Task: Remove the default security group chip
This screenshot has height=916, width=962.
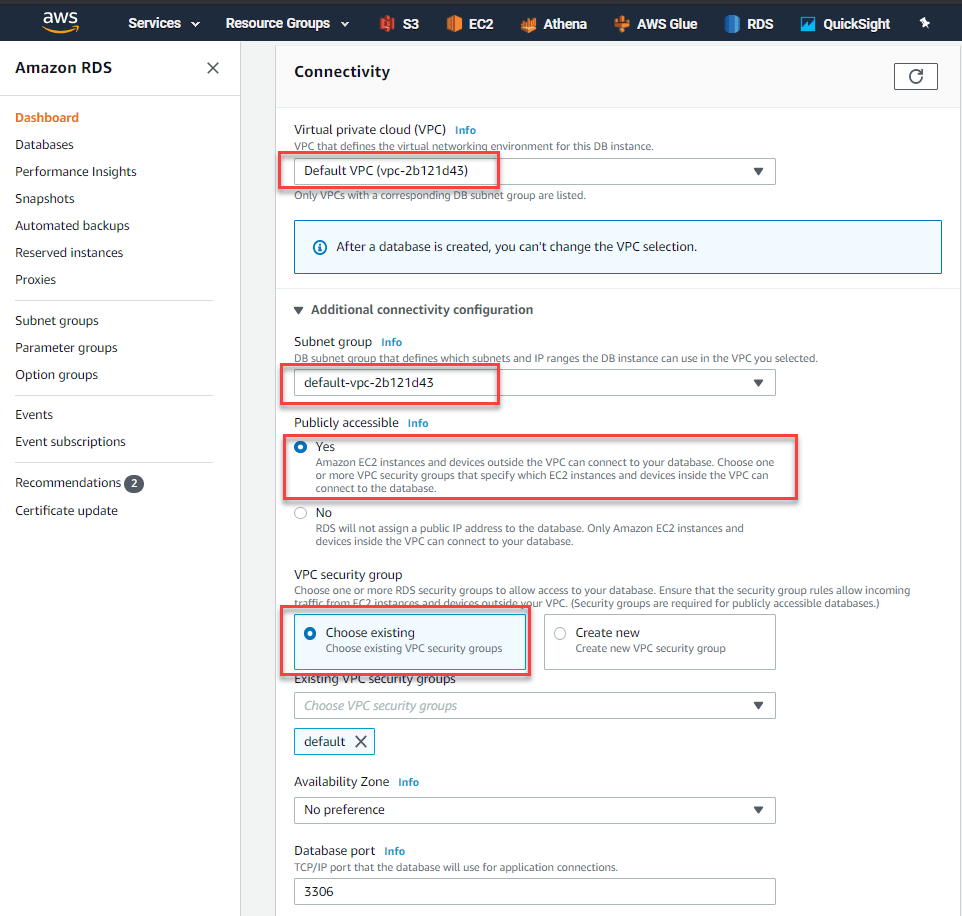Action: (363, 741)
